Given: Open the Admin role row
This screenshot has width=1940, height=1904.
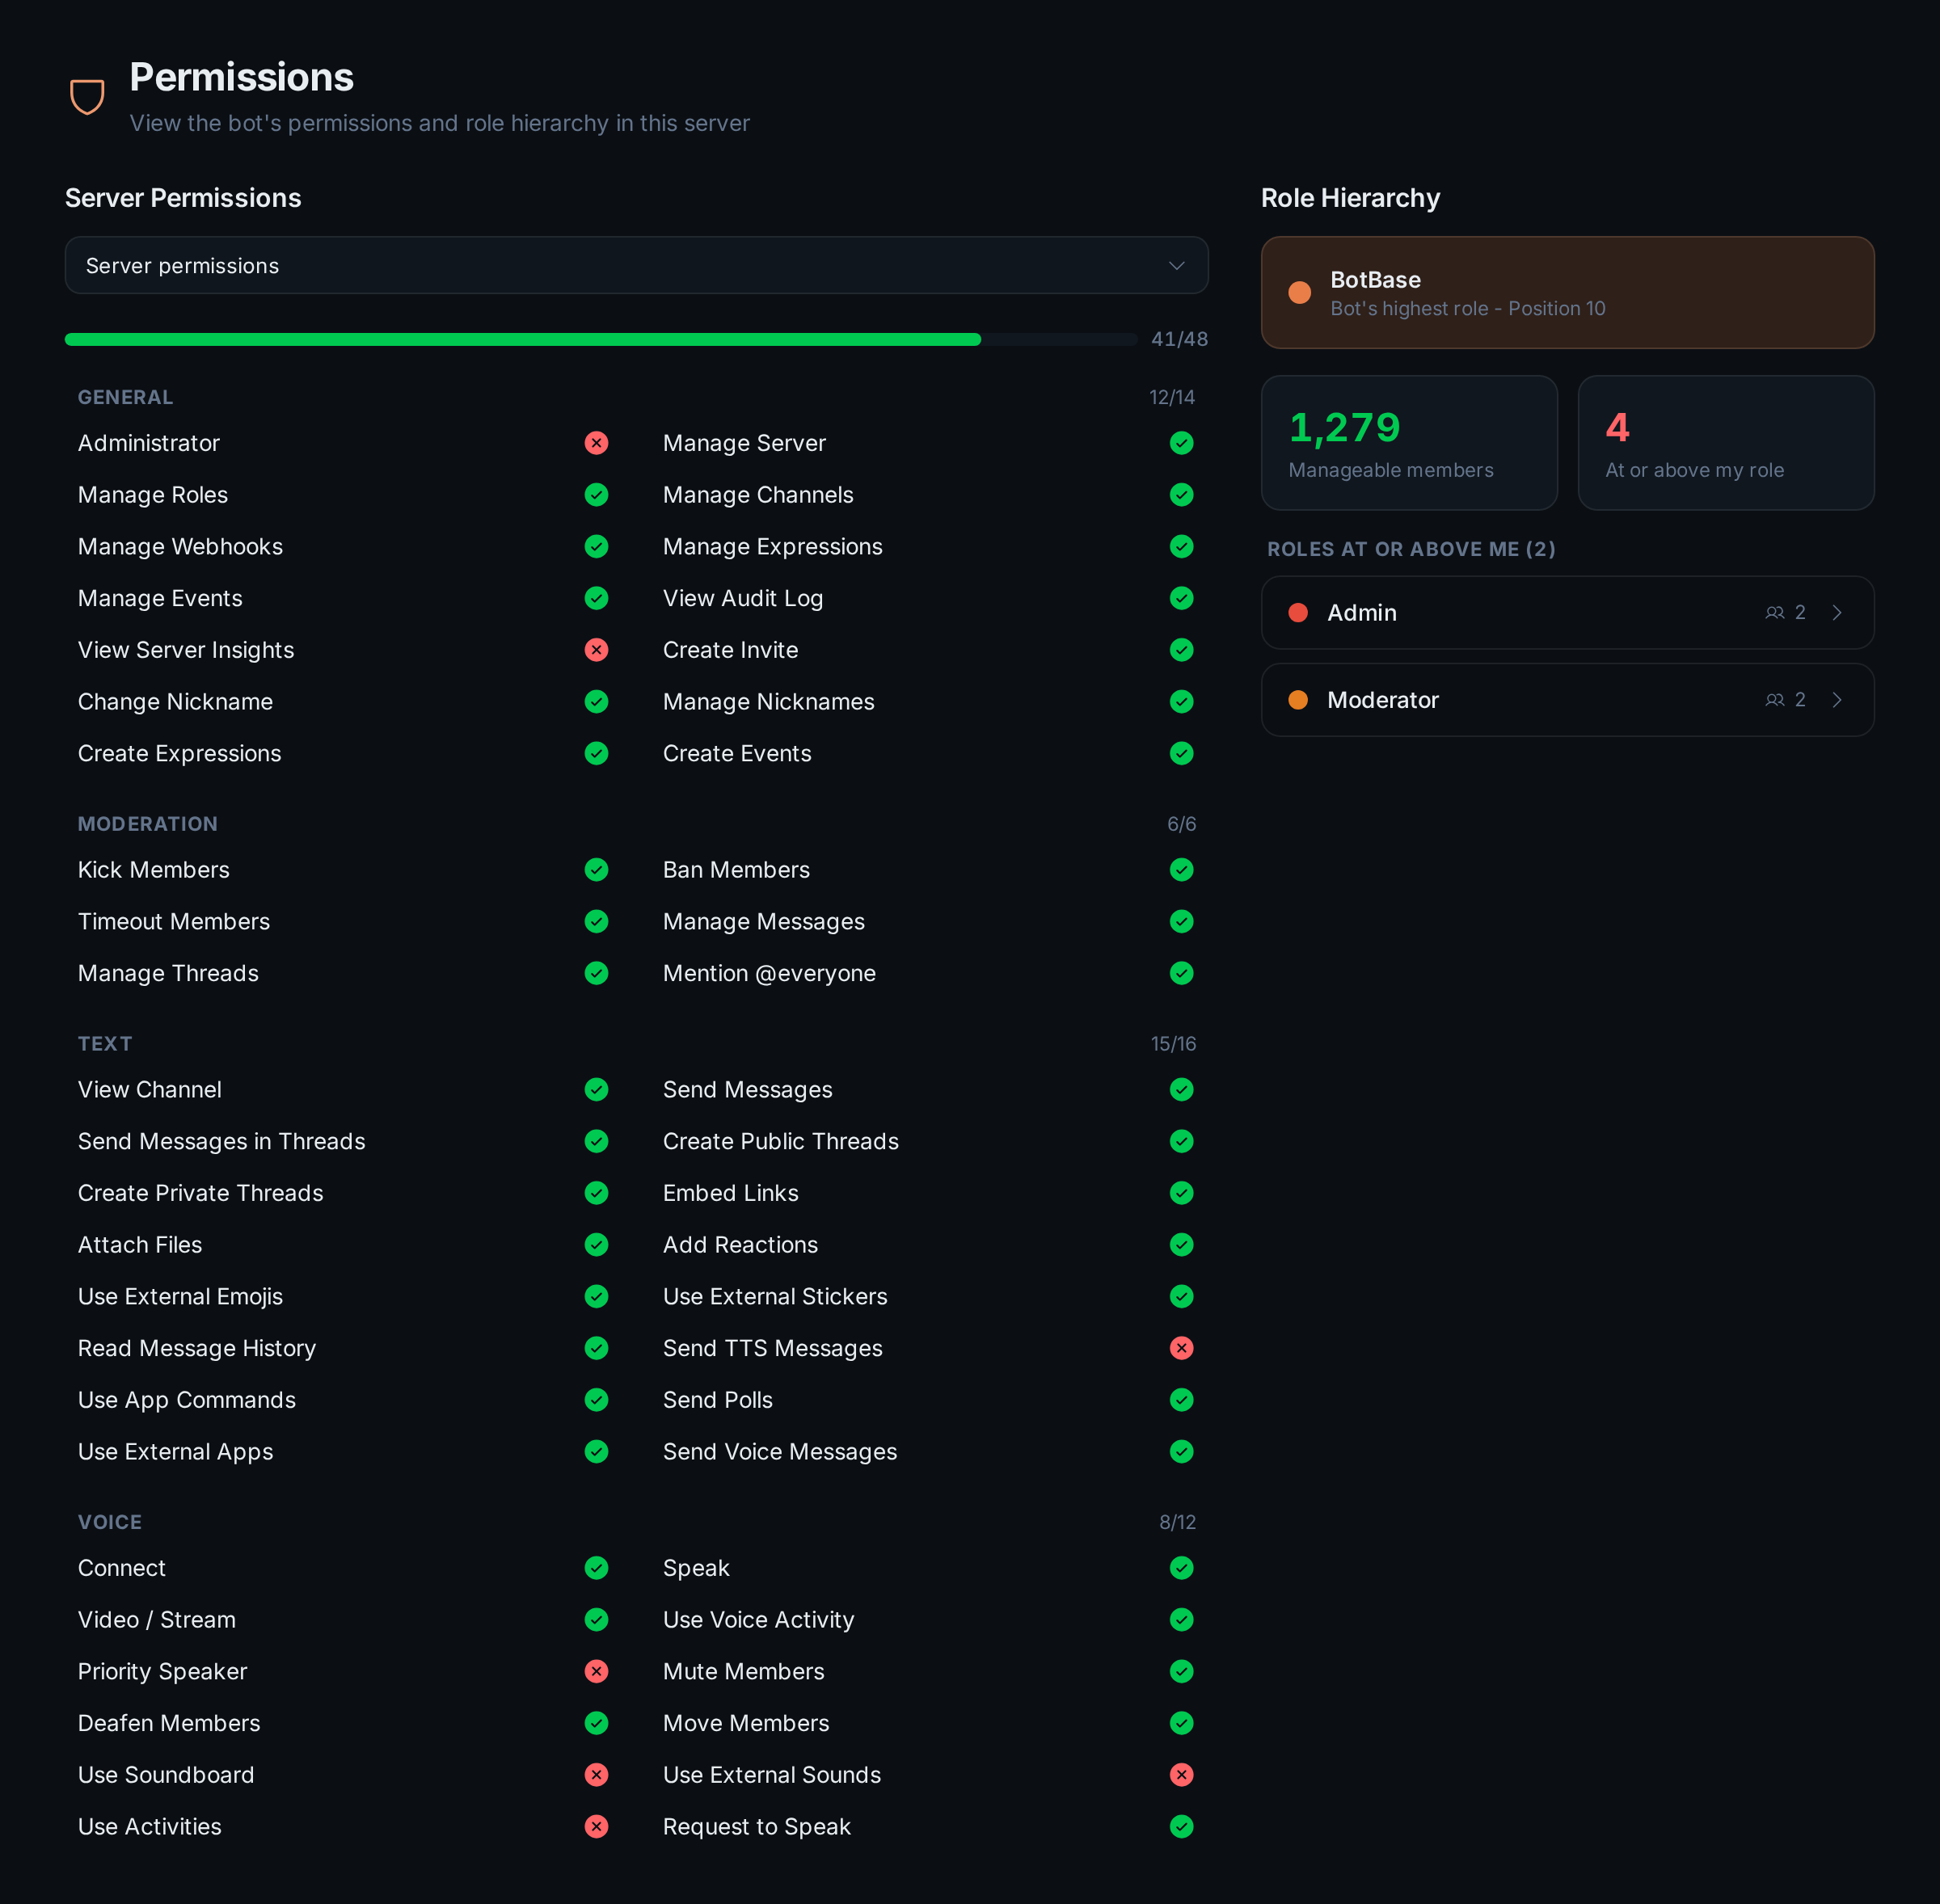Looking at the screenshot, I should click(1567, 613).
